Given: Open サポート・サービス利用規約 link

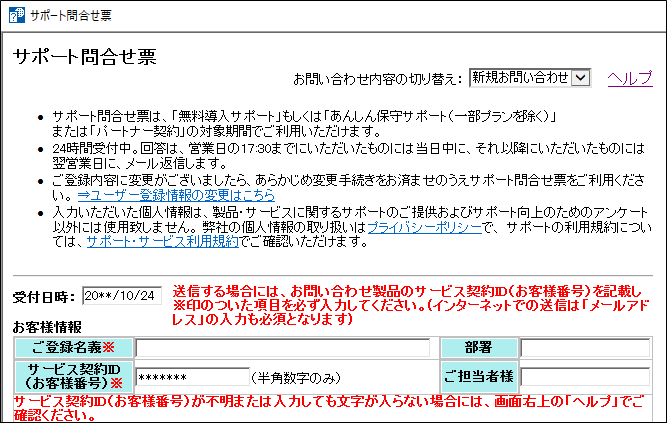Looking at the screenshot, I should point(162,242).
